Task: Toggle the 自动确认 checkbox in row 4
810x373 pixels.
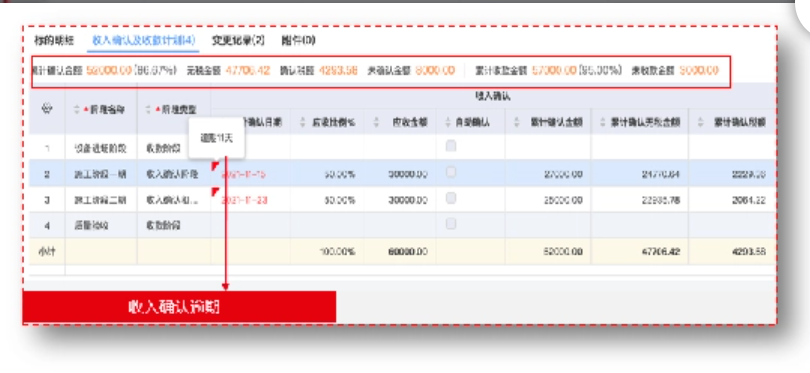Action: (x=451, y=224)
